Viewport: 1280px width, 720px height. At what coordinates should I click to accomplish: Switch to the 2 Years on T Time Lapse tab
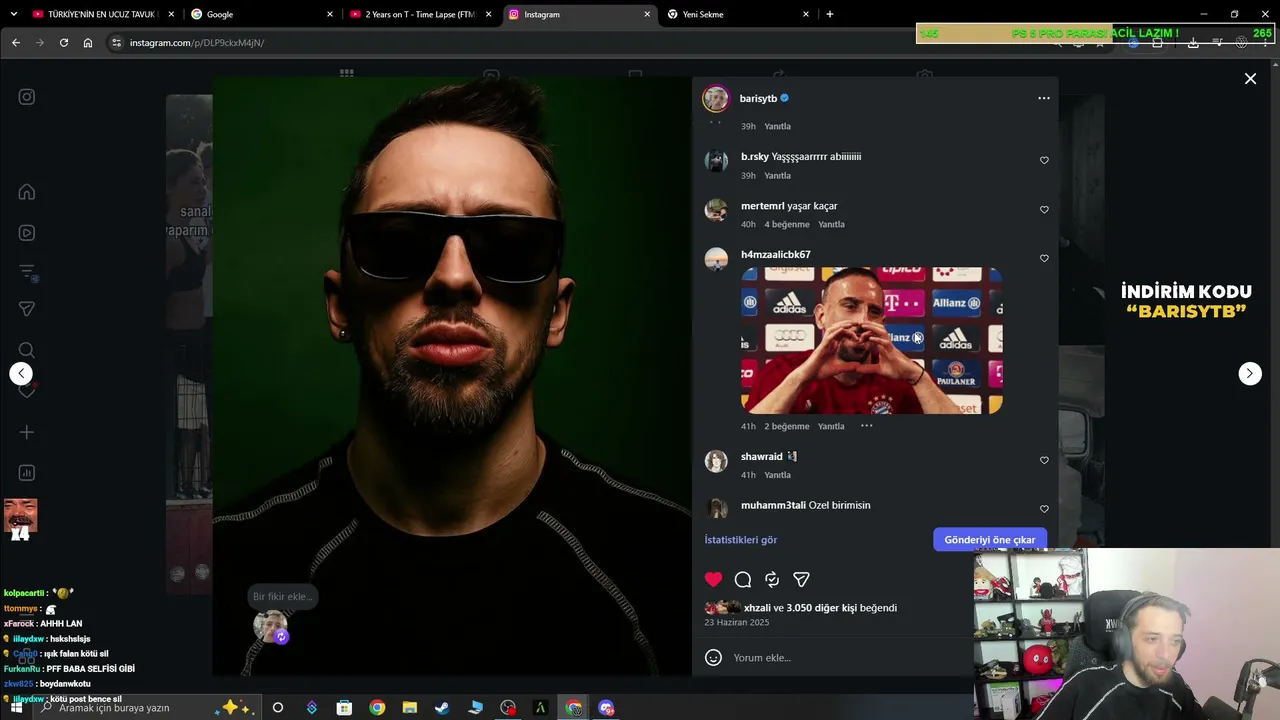[x=420, y=14]
